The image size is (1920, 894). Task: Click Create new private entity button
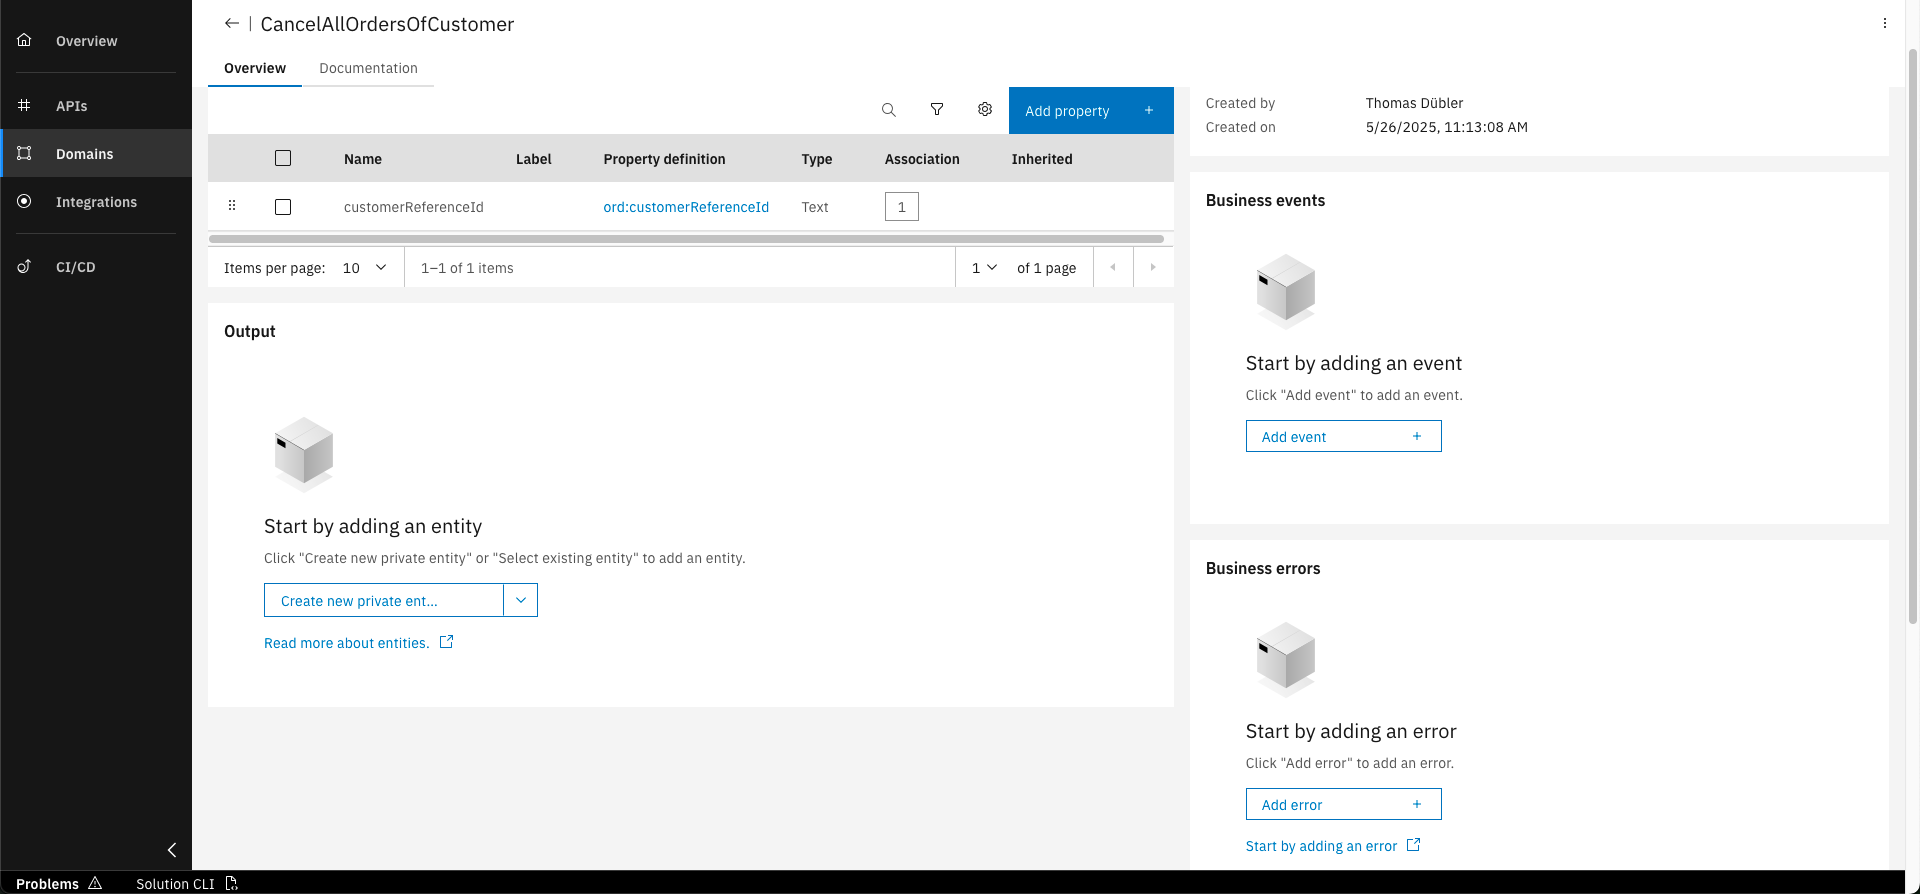pos(384,600)
